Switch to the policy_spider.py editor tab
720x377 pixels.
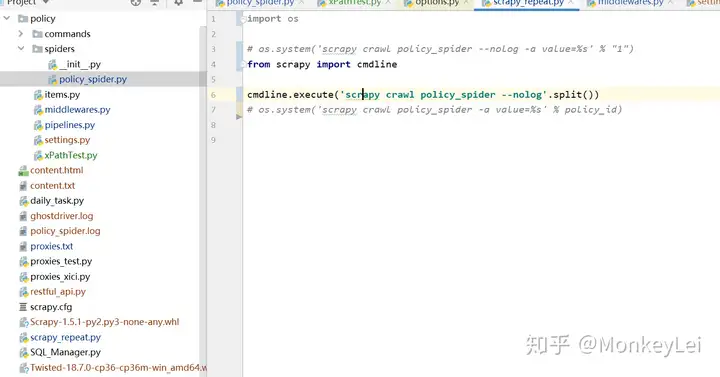pos(260,3)
